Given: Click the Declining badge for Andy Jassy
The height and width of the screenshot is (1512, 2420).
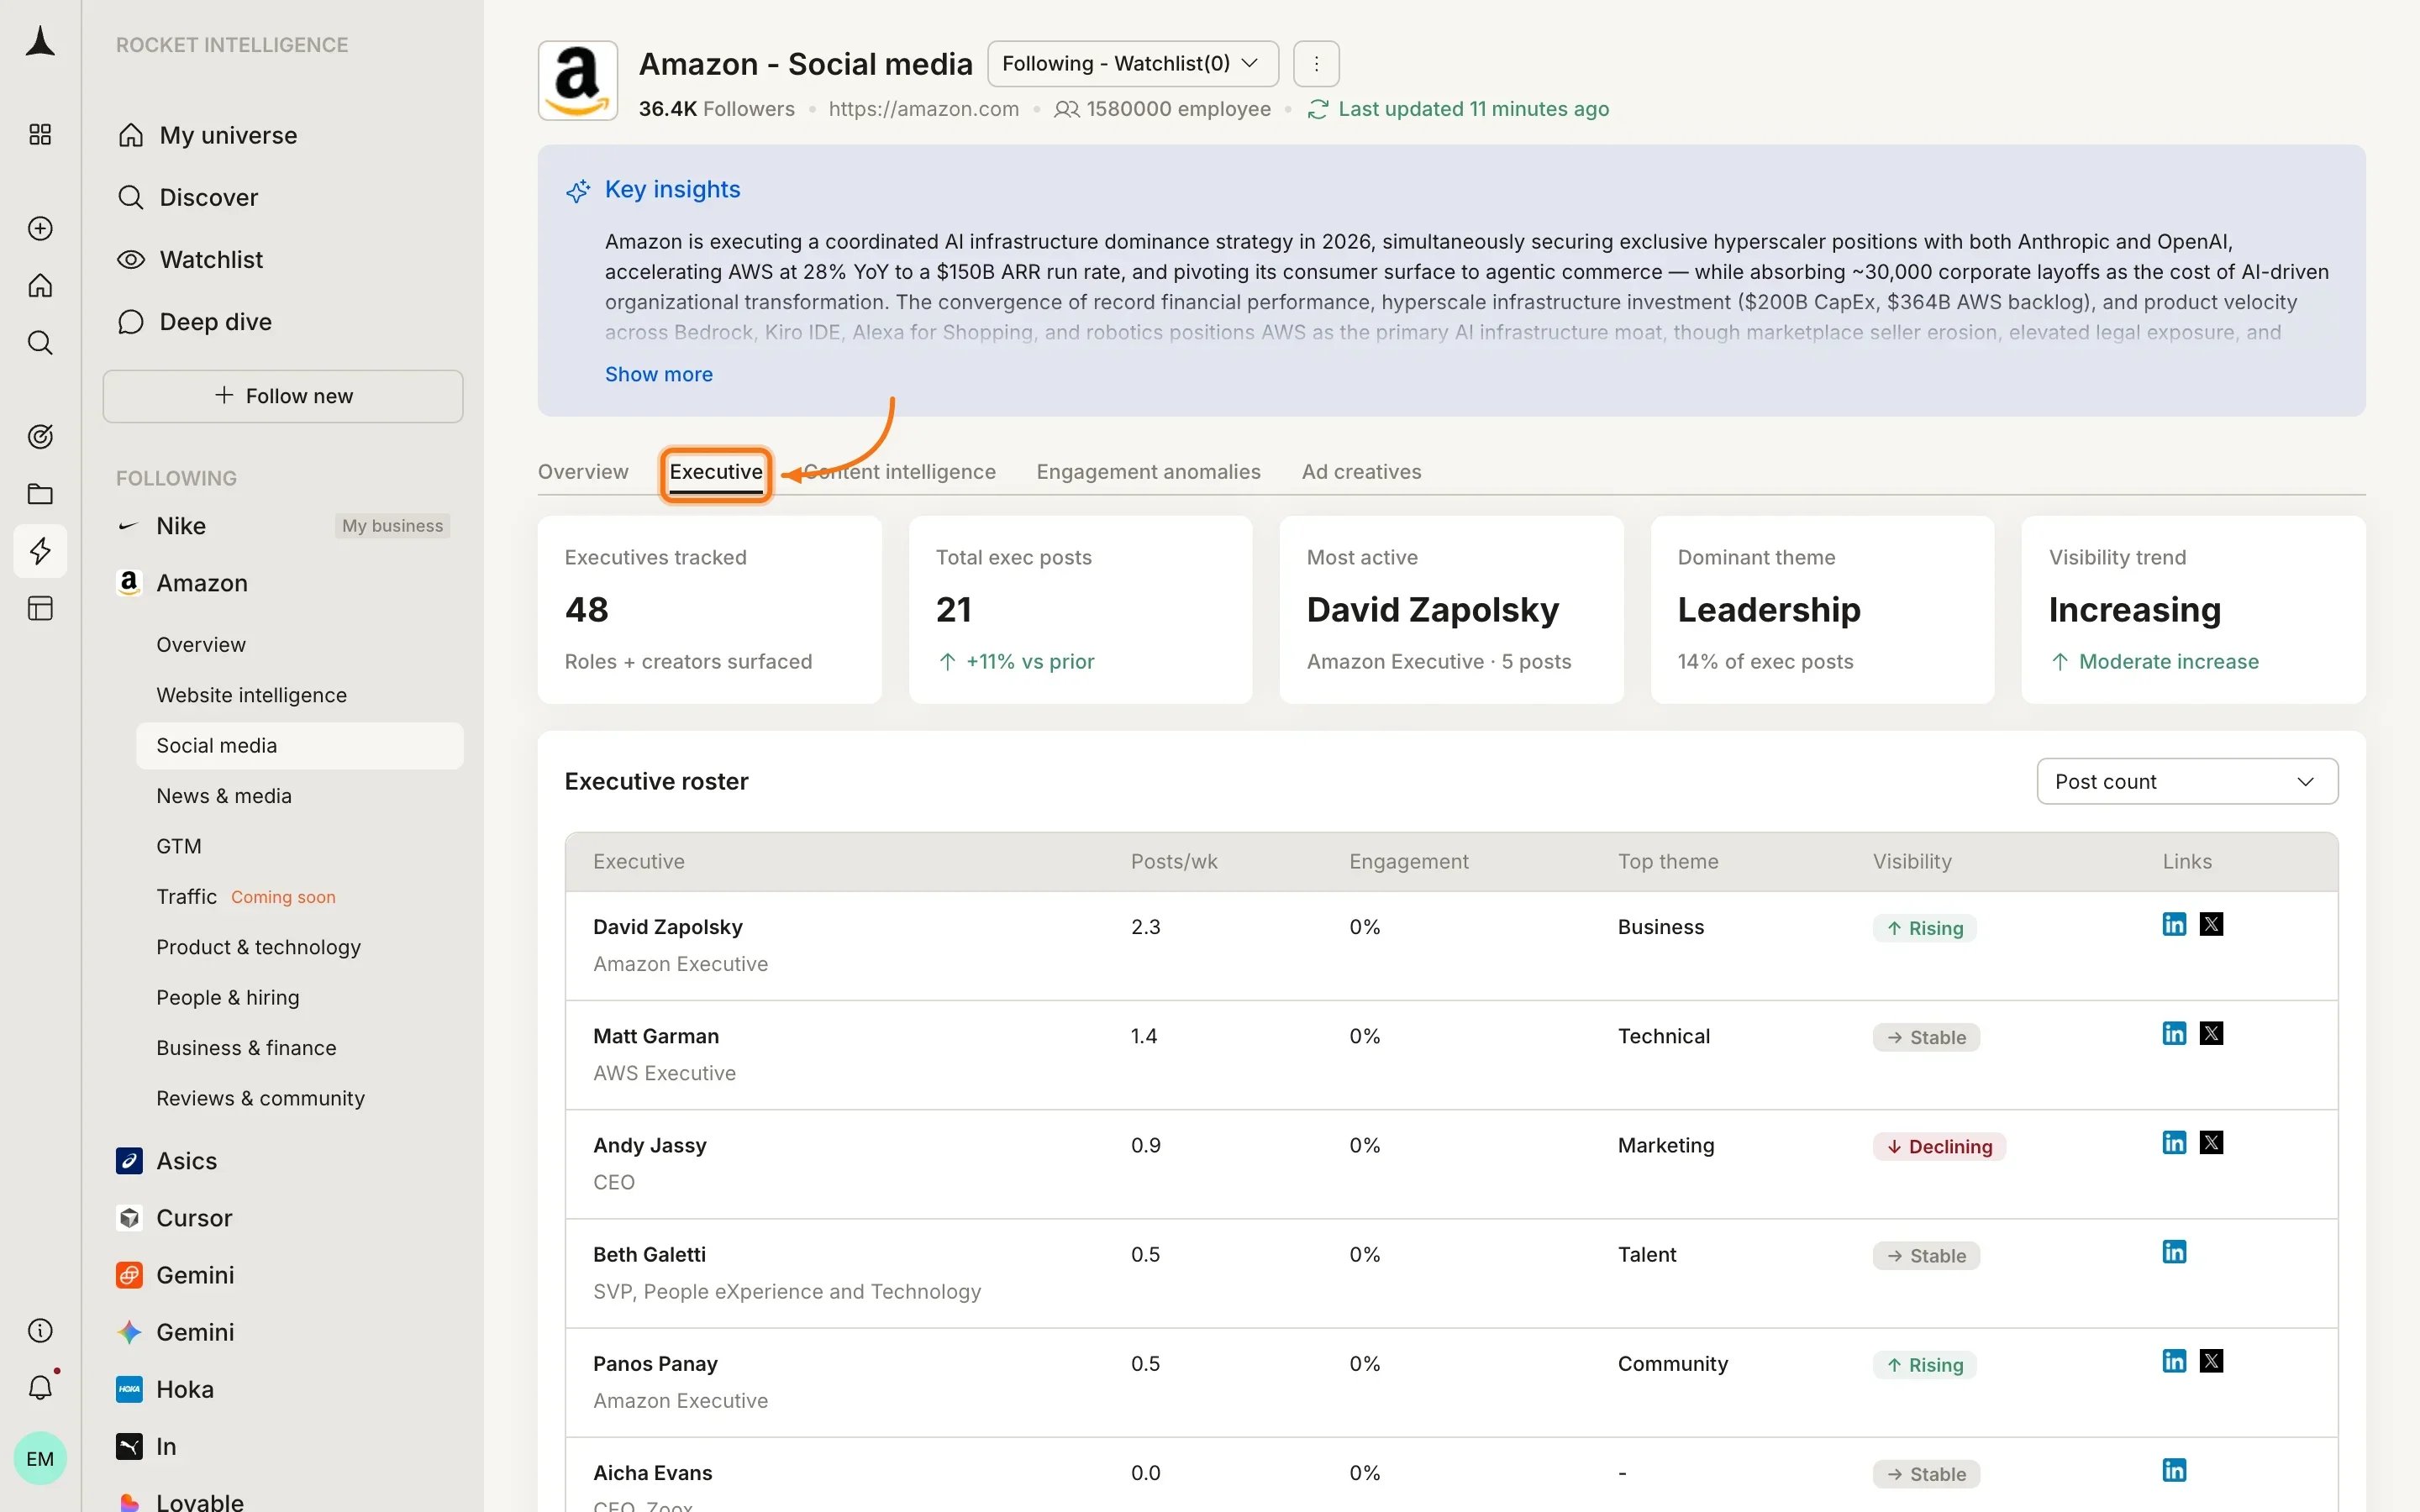Looking at the screenshot, I should (1939, 1147).
